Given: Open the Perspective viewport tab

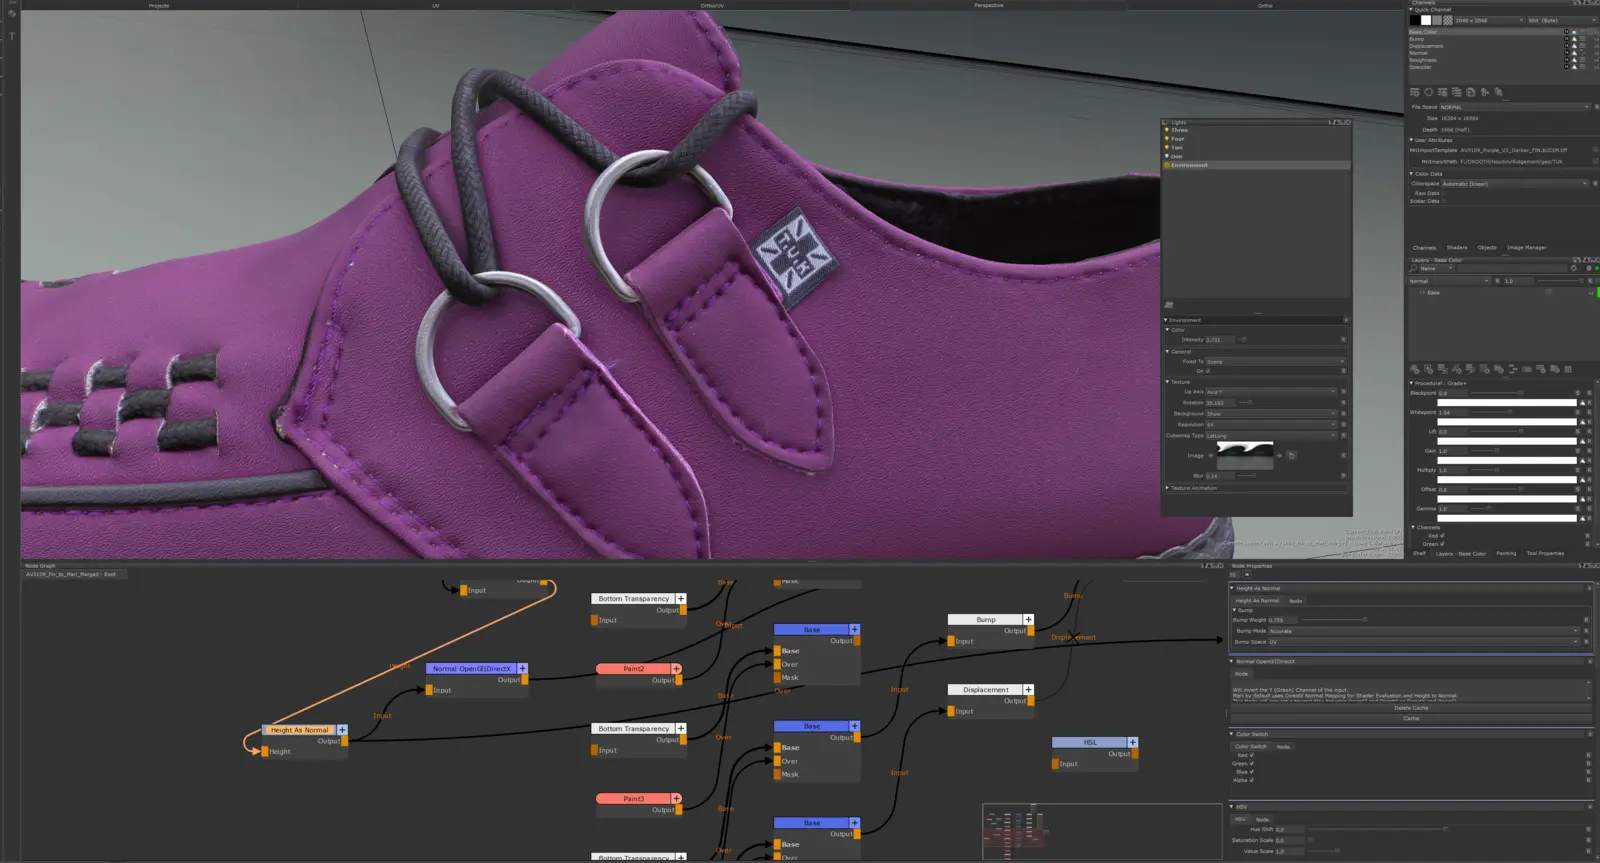Looking at the screenshot, I should click(988, 5).
